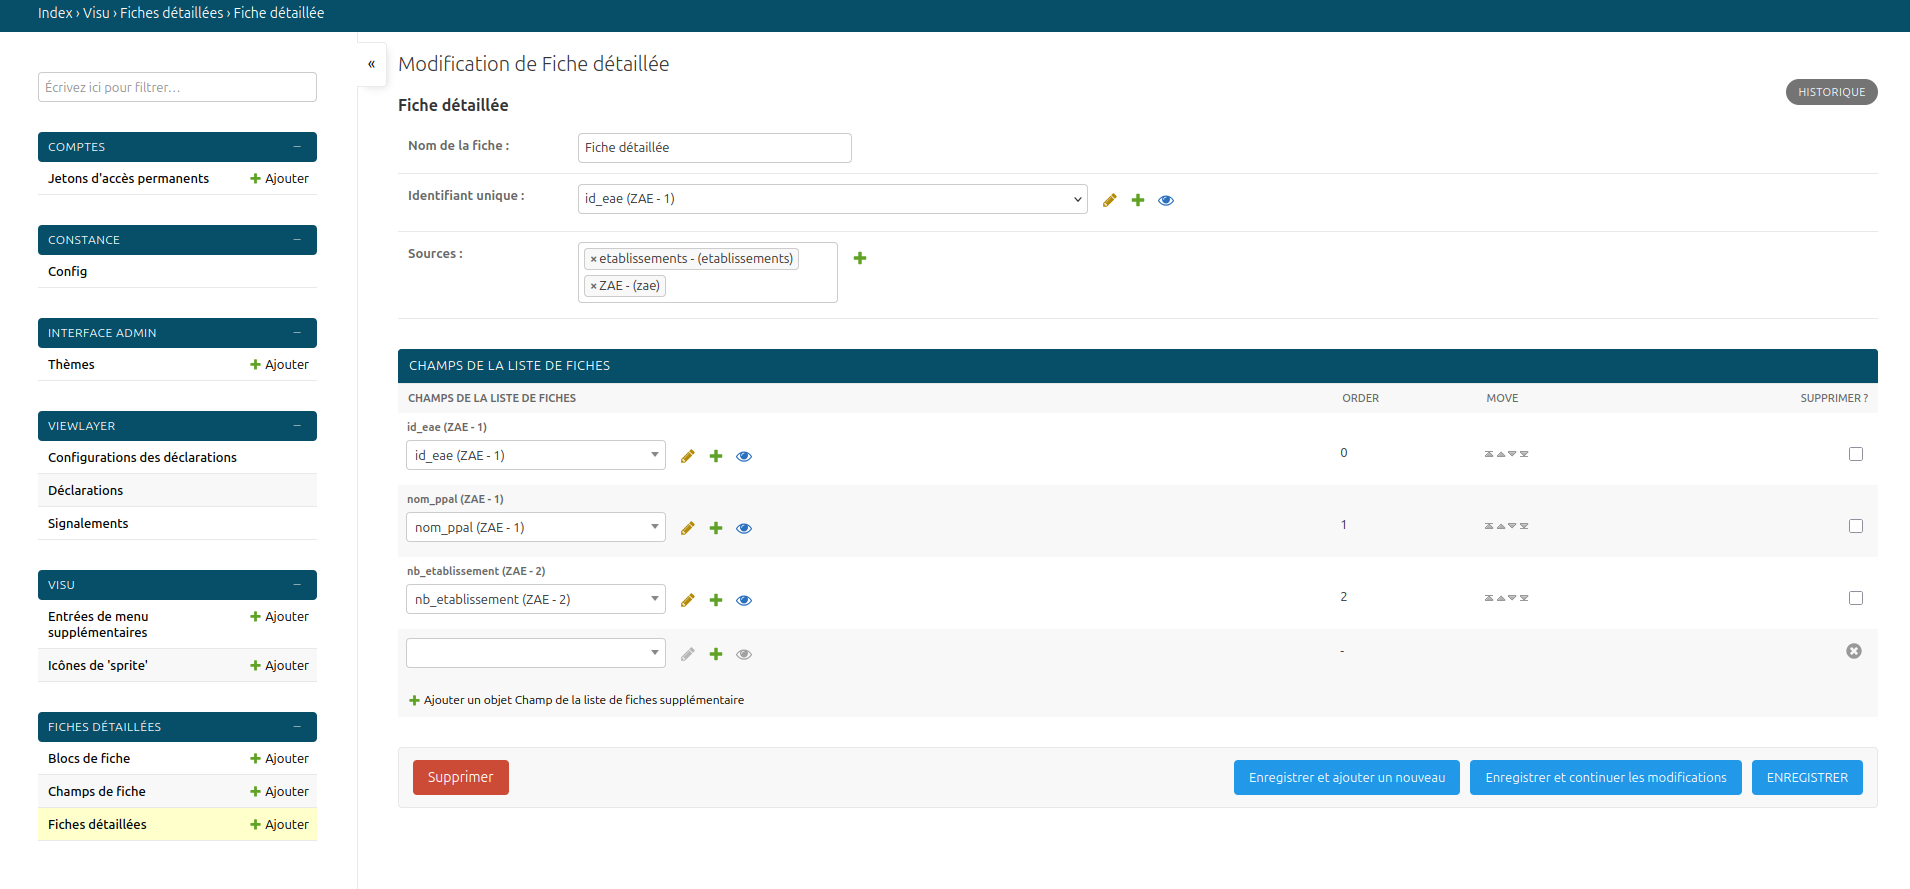Move the nom_ppal row up one step
The height and width of the screenshot is (889, 1910).
coord(1501,526)
